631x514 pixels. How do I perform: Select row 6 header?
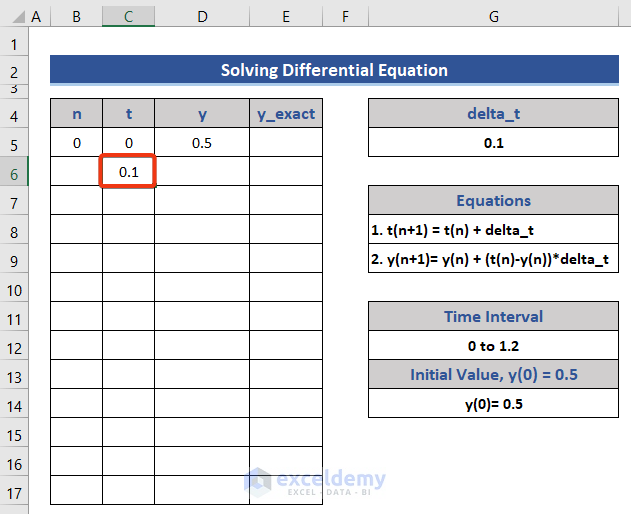[x=14, y=173]
